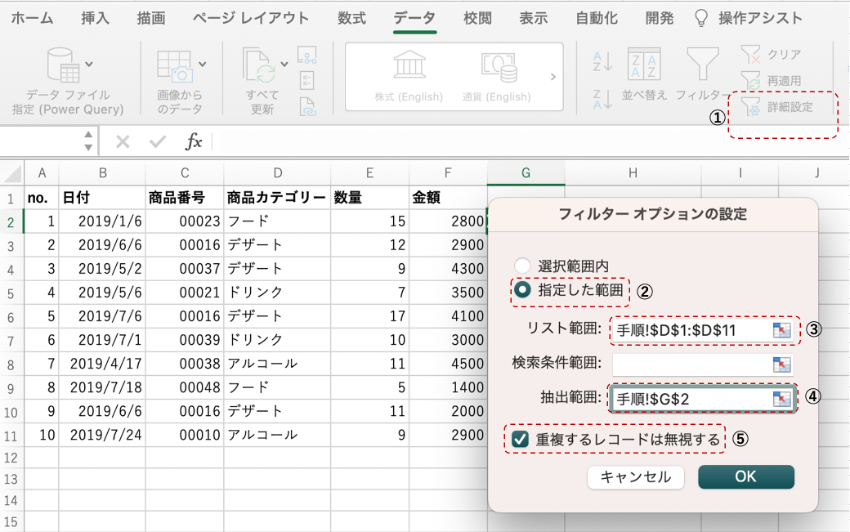Screen dimensions: 850x532
Task: Toggle the Filter (フィルター) funnel
Action: pos(703,65)
